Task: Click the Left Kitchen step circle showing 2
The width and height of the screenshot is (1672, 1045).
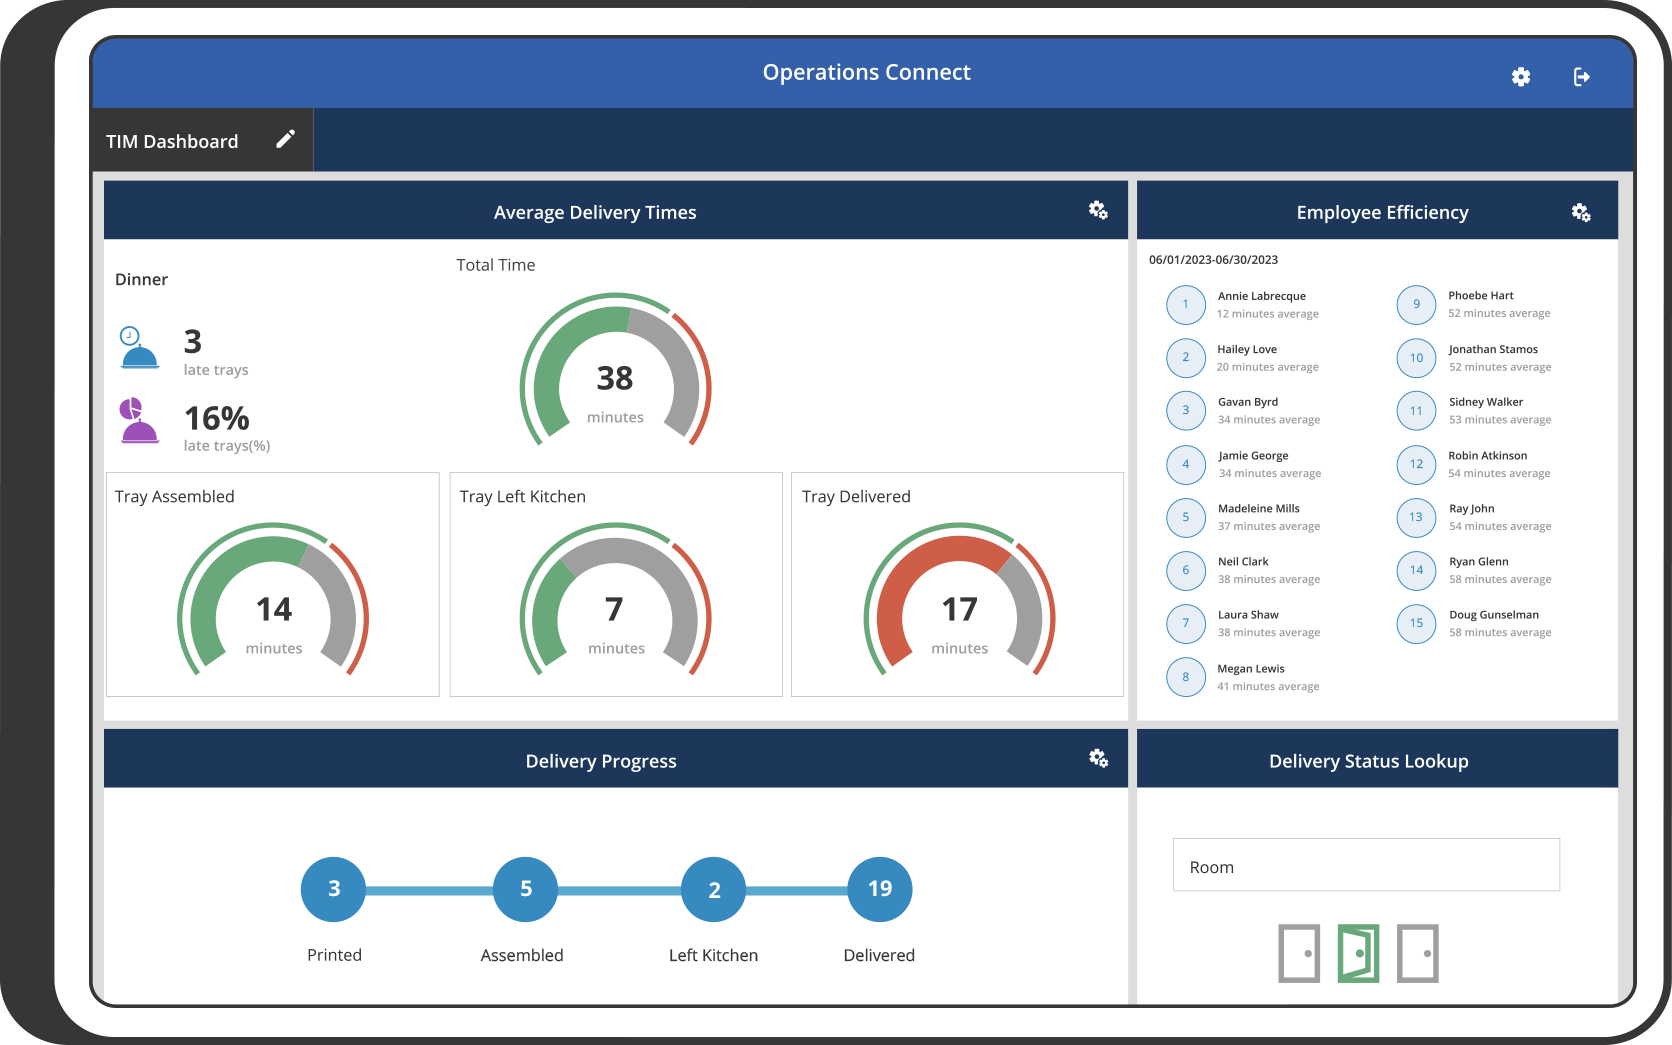Action: (713, 888)
